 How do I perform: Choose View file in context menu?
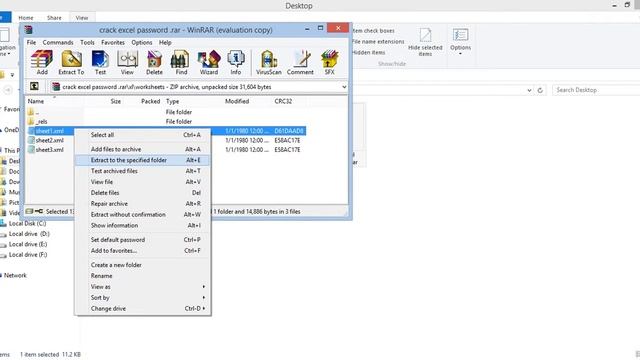pyautogui.click(x=142, y=182)
